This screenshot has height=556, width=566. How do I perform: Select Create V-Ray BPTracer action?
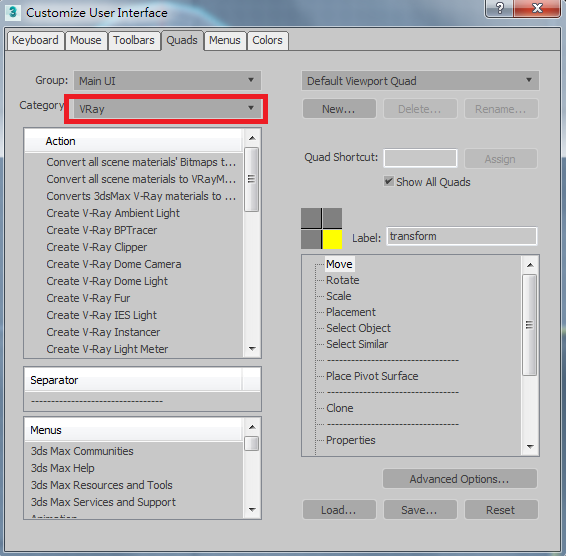point(102,230)
